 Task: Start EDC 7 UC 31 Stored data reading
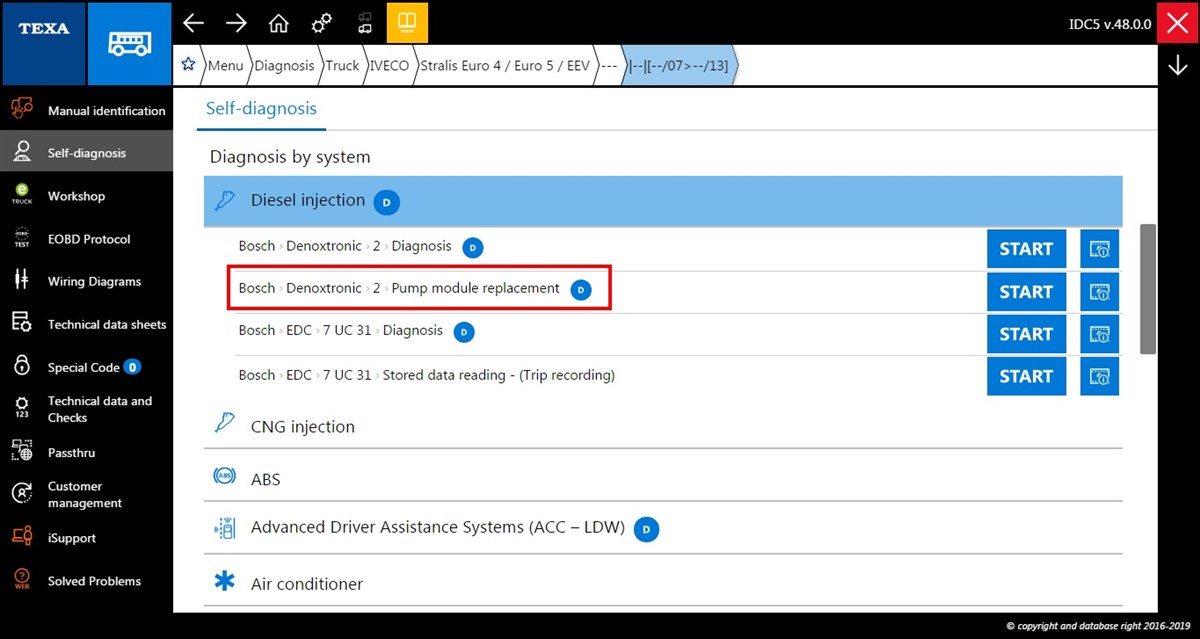[x=1026, y=376]
